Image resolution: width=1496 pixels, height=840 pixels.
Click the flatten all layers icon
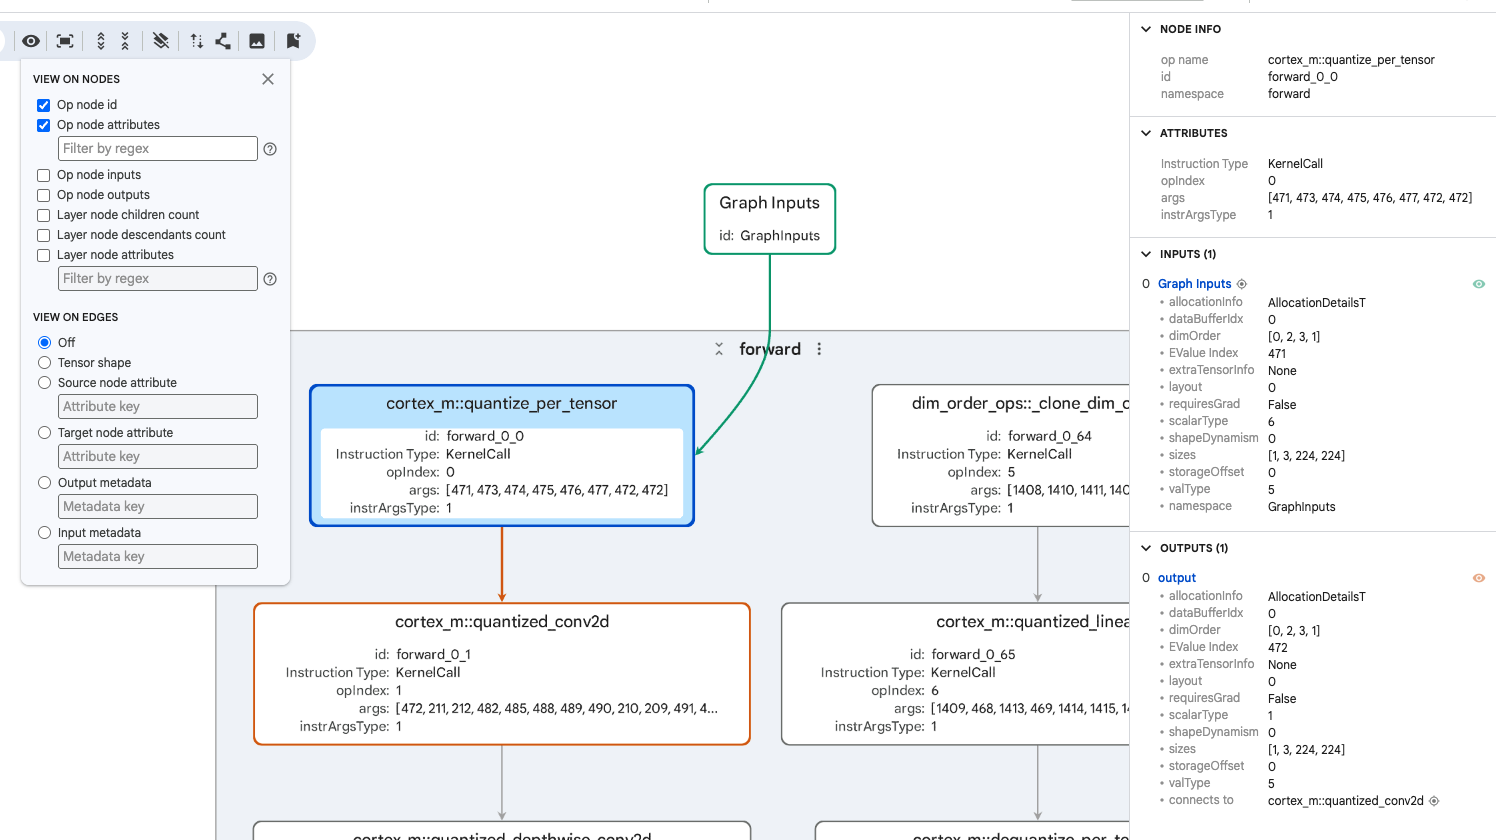(x=161, y=41)
